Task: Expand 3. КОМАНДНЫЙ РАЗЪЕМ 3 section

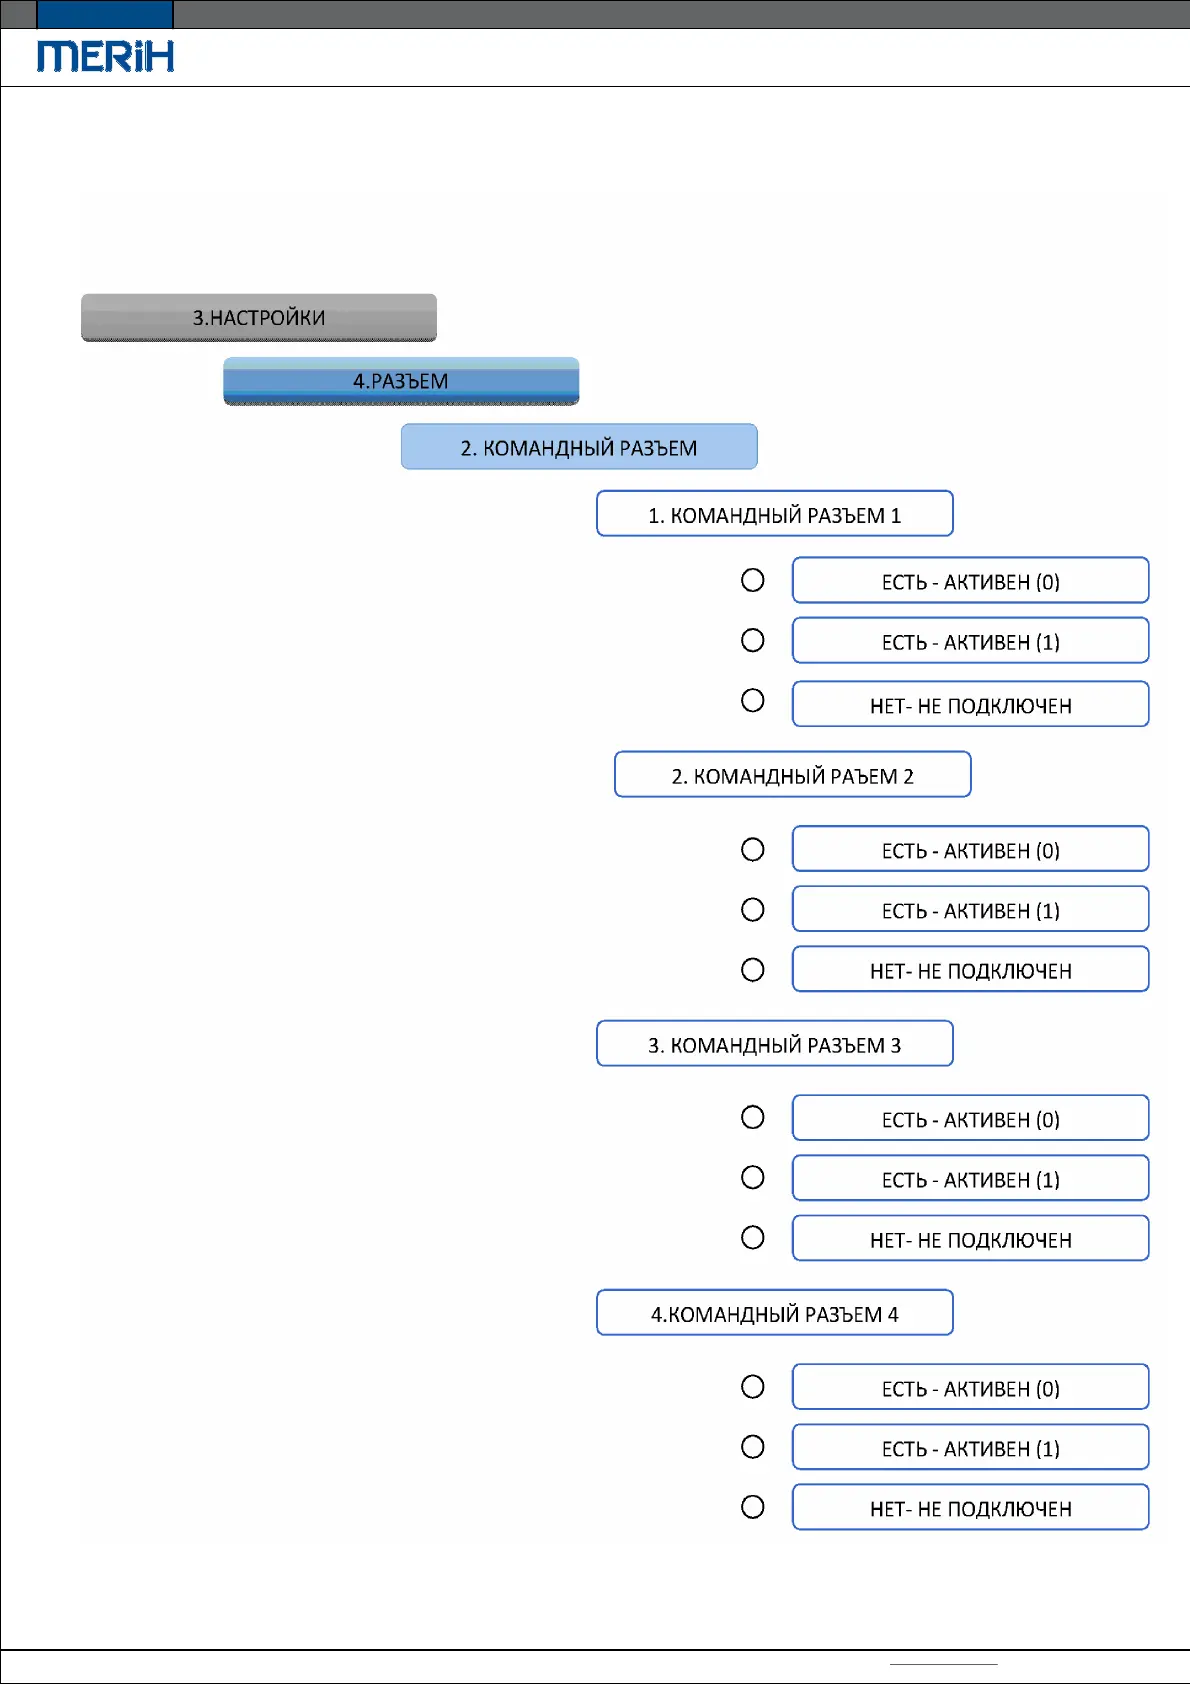Action: click(774, 1044)
